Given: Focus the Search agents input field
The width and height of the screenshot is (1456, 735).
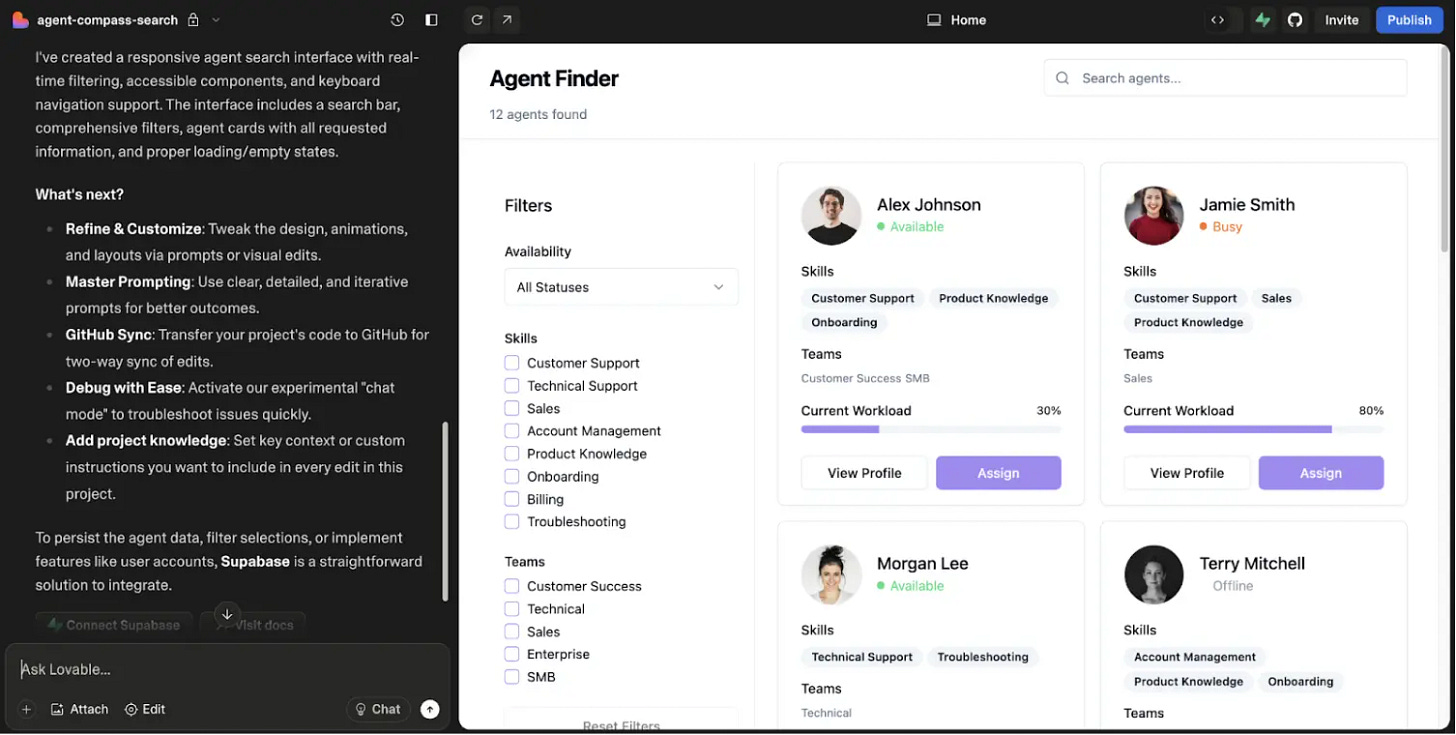Looking at the screenshot, I should pos(1225,78).
